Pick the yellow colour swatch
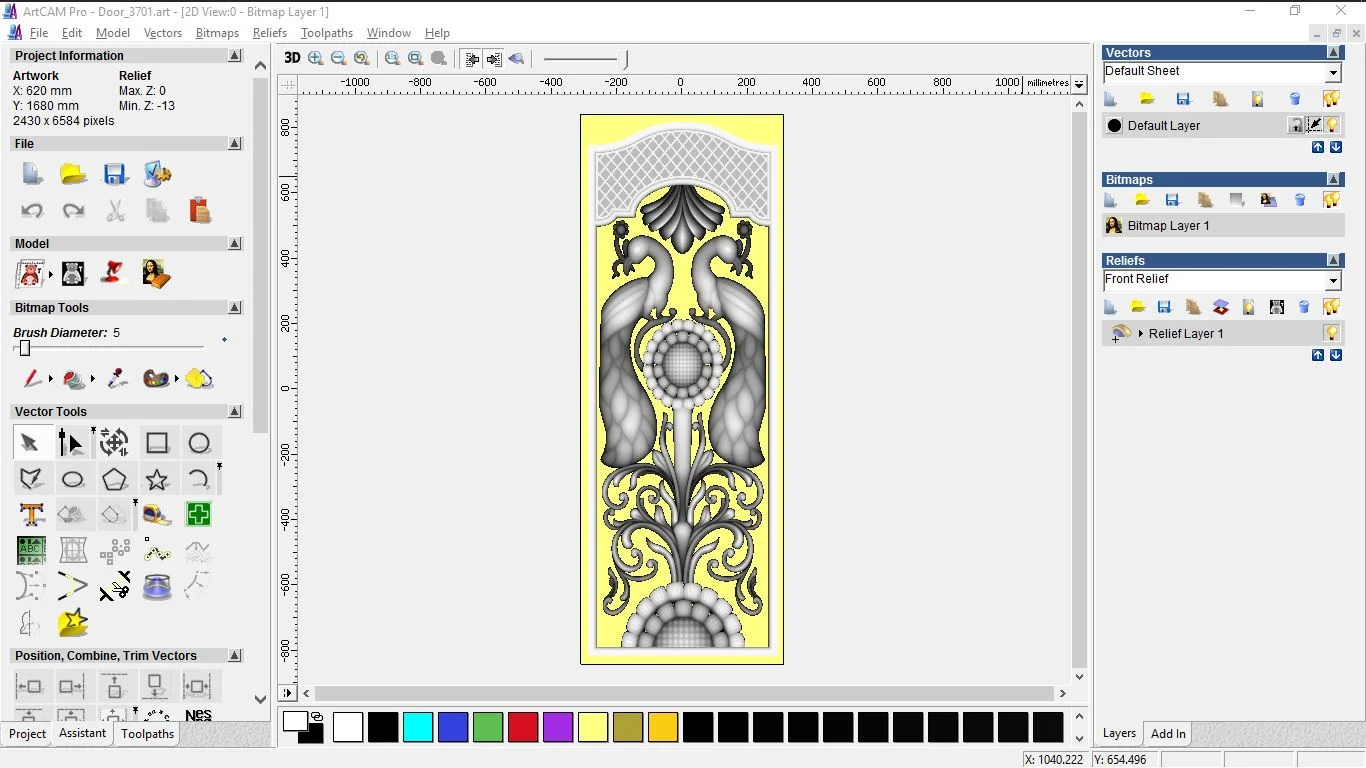The height and width of the screenshot is (768, 1366). click(x=593, y=727)
